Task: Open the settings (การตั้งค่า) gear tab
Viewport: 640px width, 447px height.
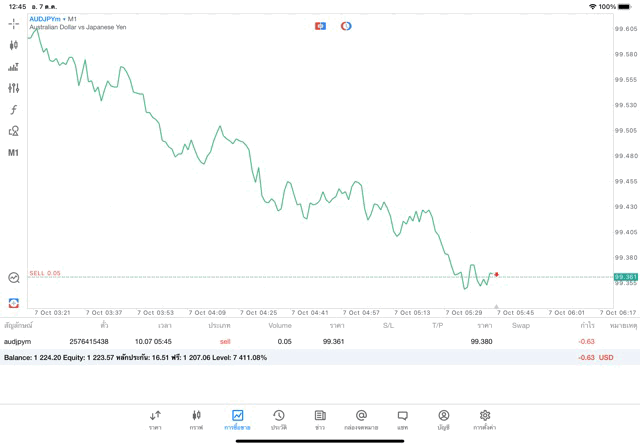Action: coord(485,419)
